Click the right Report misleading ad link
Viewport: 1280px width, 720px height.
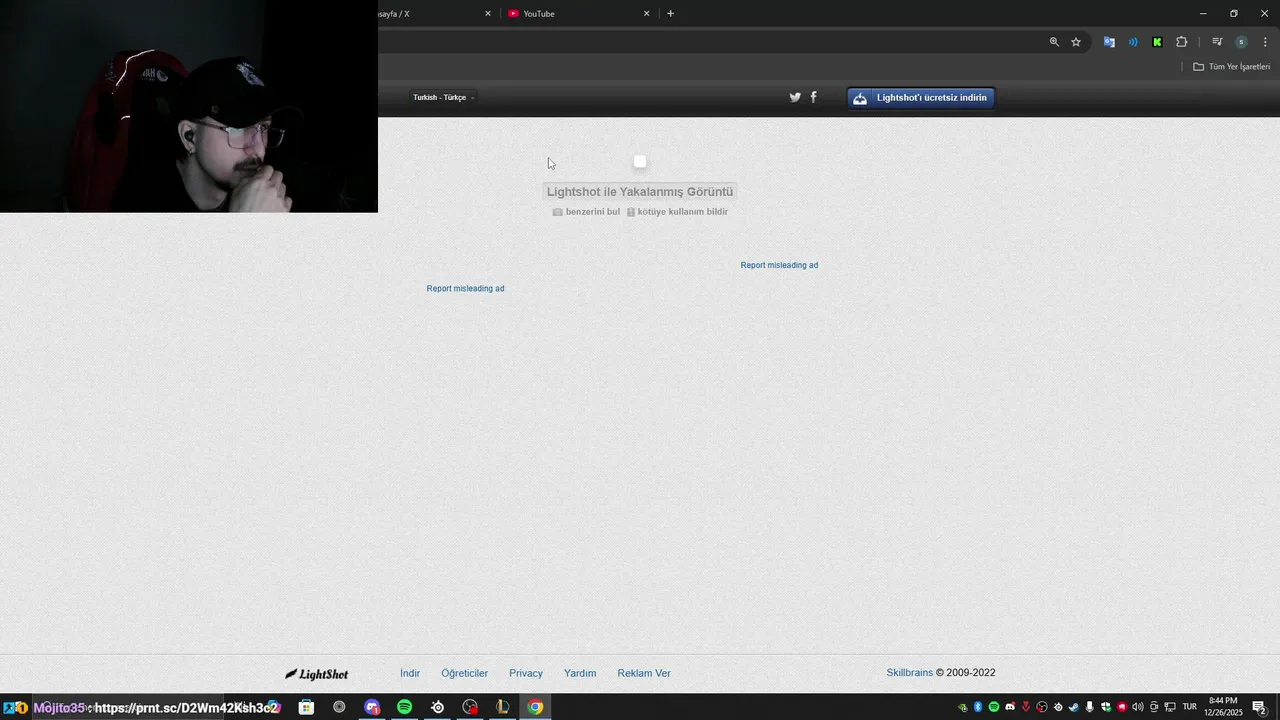point(779,265)
